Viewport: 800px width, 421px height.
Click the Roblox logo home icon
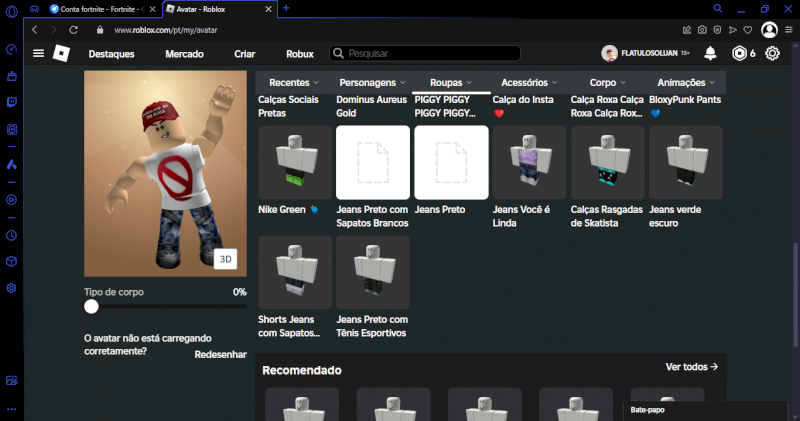point(61,53)
